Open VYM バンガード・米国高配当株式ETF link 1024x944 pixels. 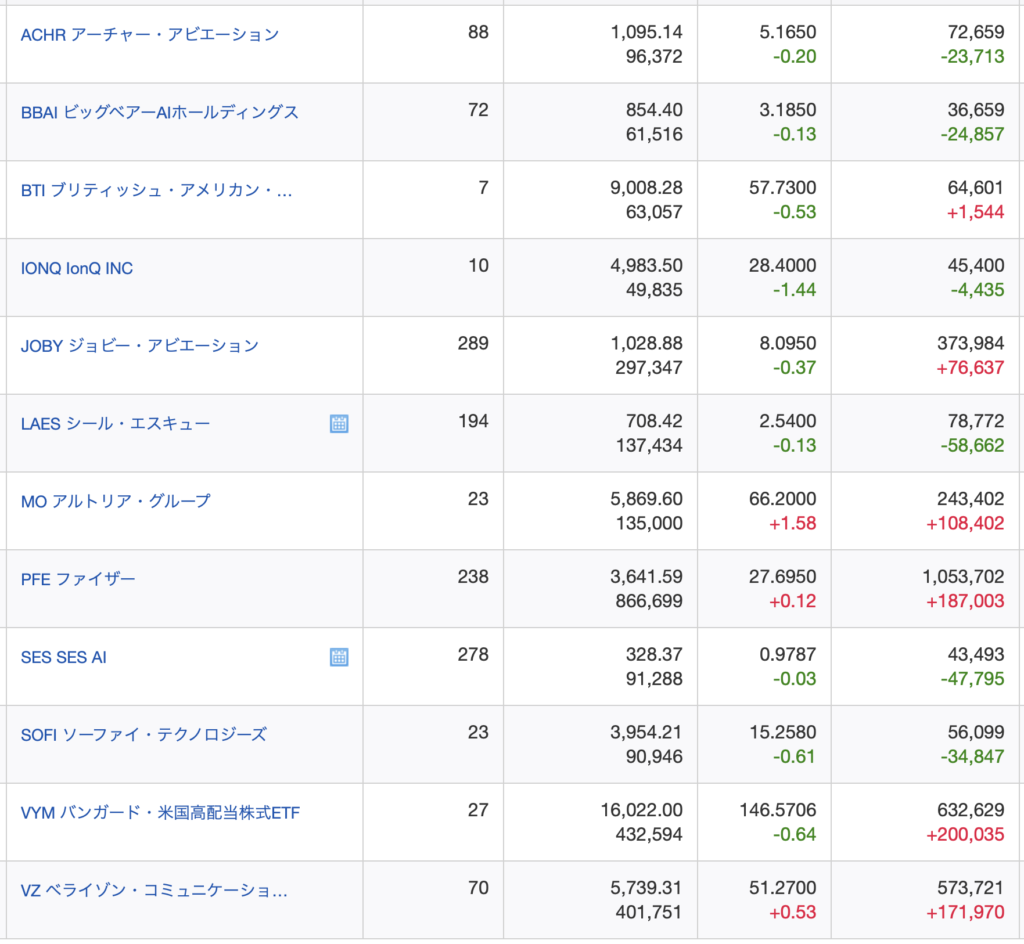160,813
